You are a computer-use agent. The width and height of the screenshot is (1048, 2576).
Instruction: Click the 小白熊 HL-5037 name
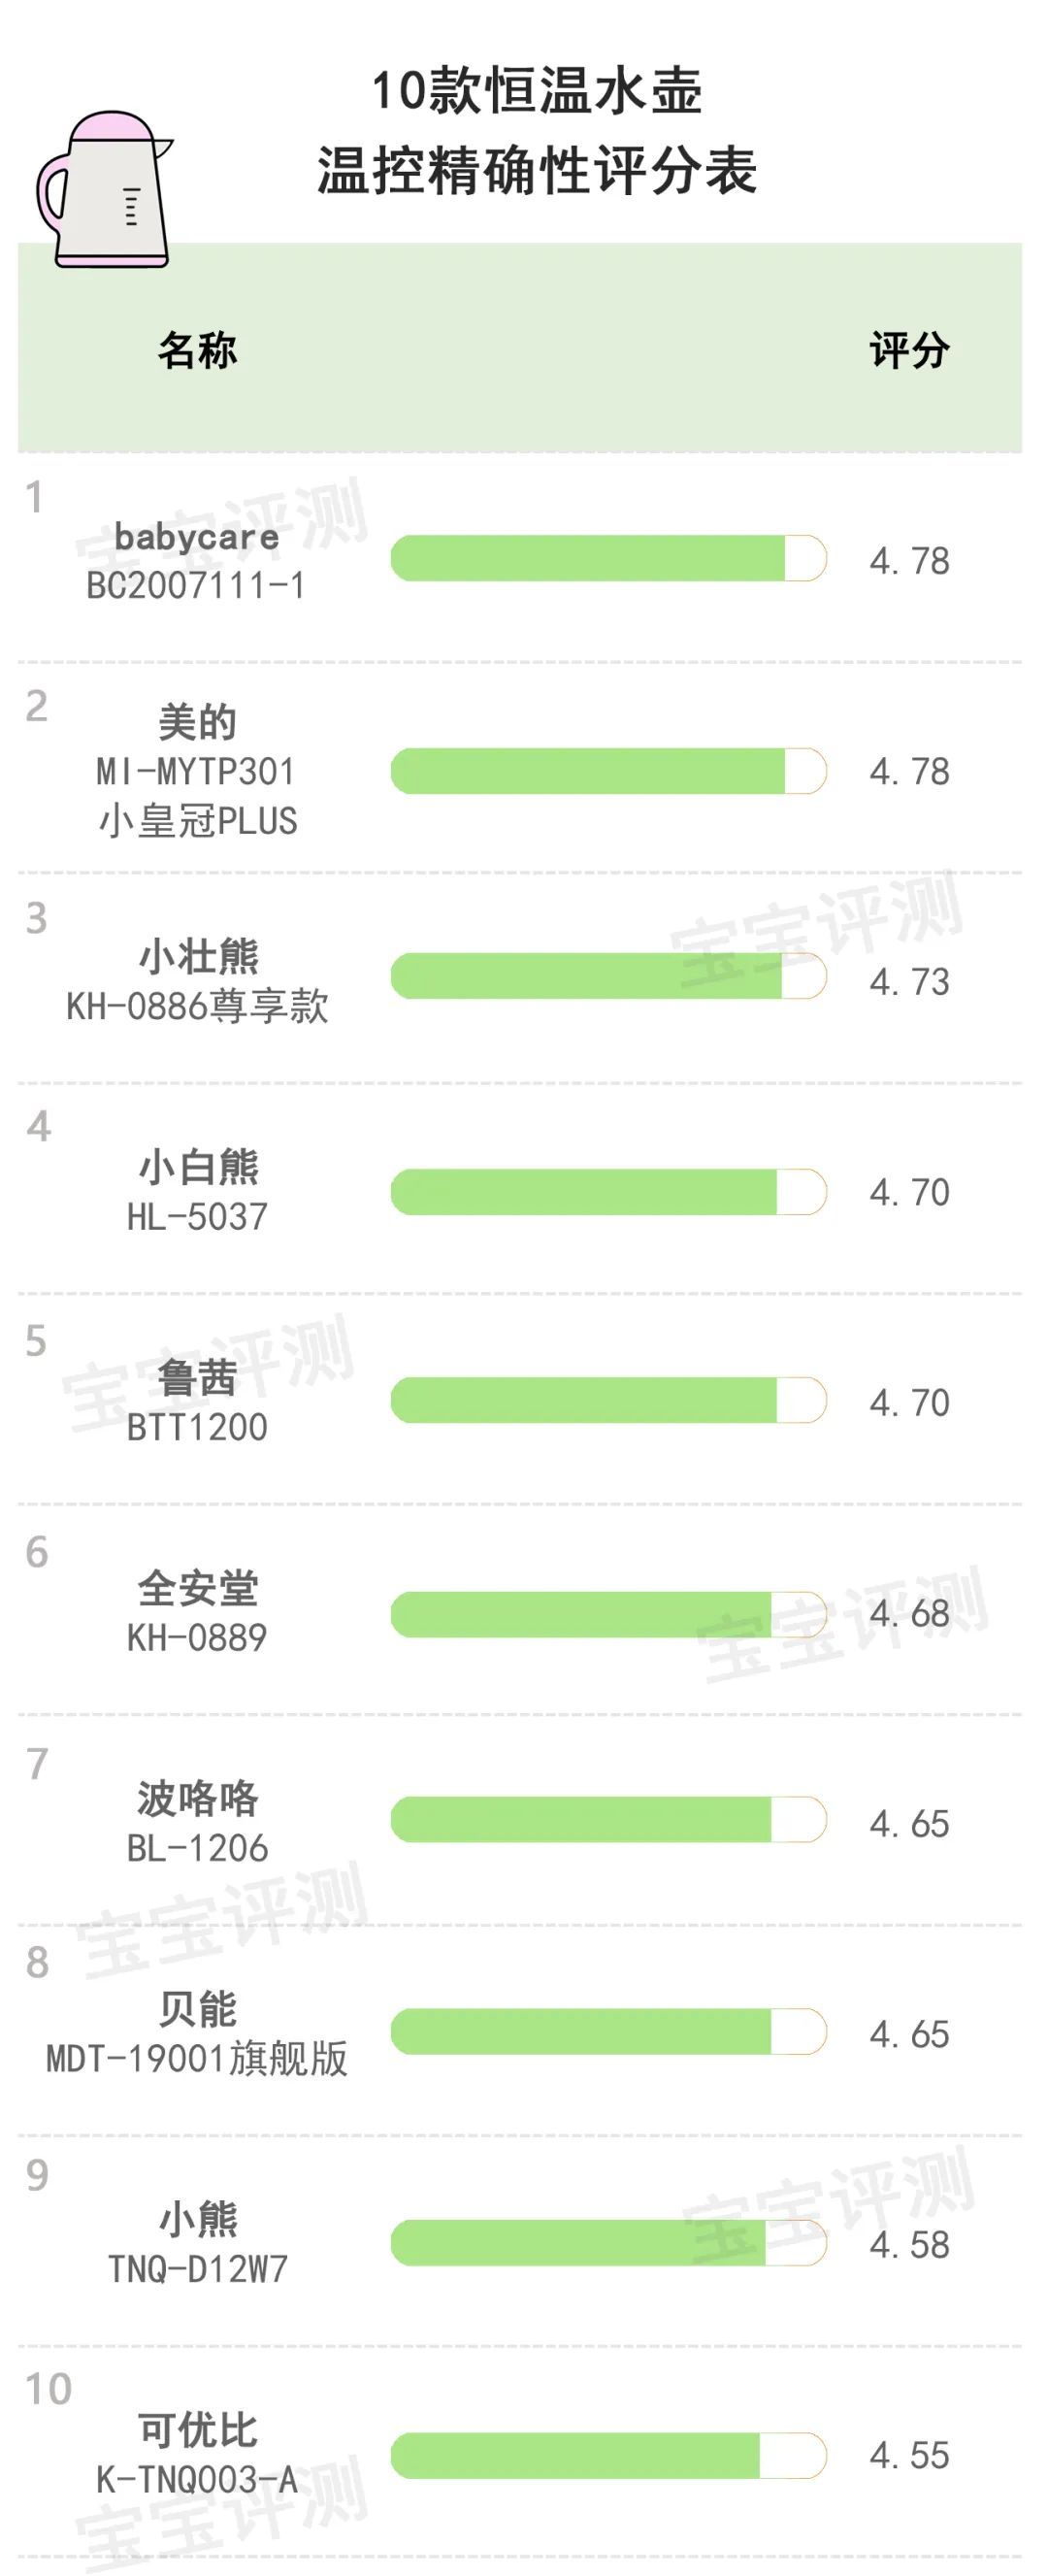click(x=197, y=1191)
